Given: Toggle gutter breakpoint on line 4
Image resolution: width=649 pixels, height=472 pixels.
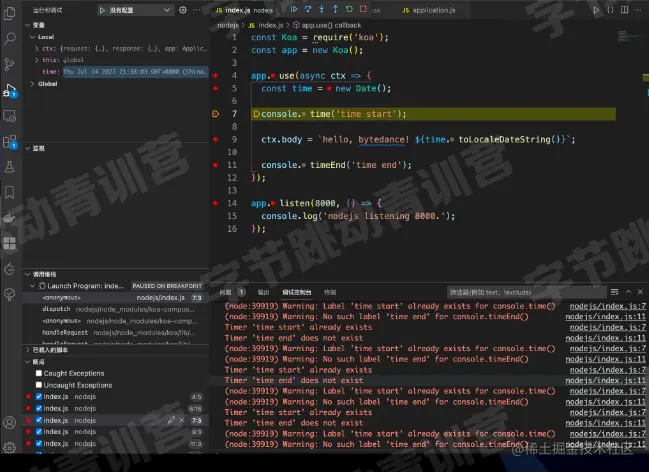Looking at the screenshot, I should [216, 76].
